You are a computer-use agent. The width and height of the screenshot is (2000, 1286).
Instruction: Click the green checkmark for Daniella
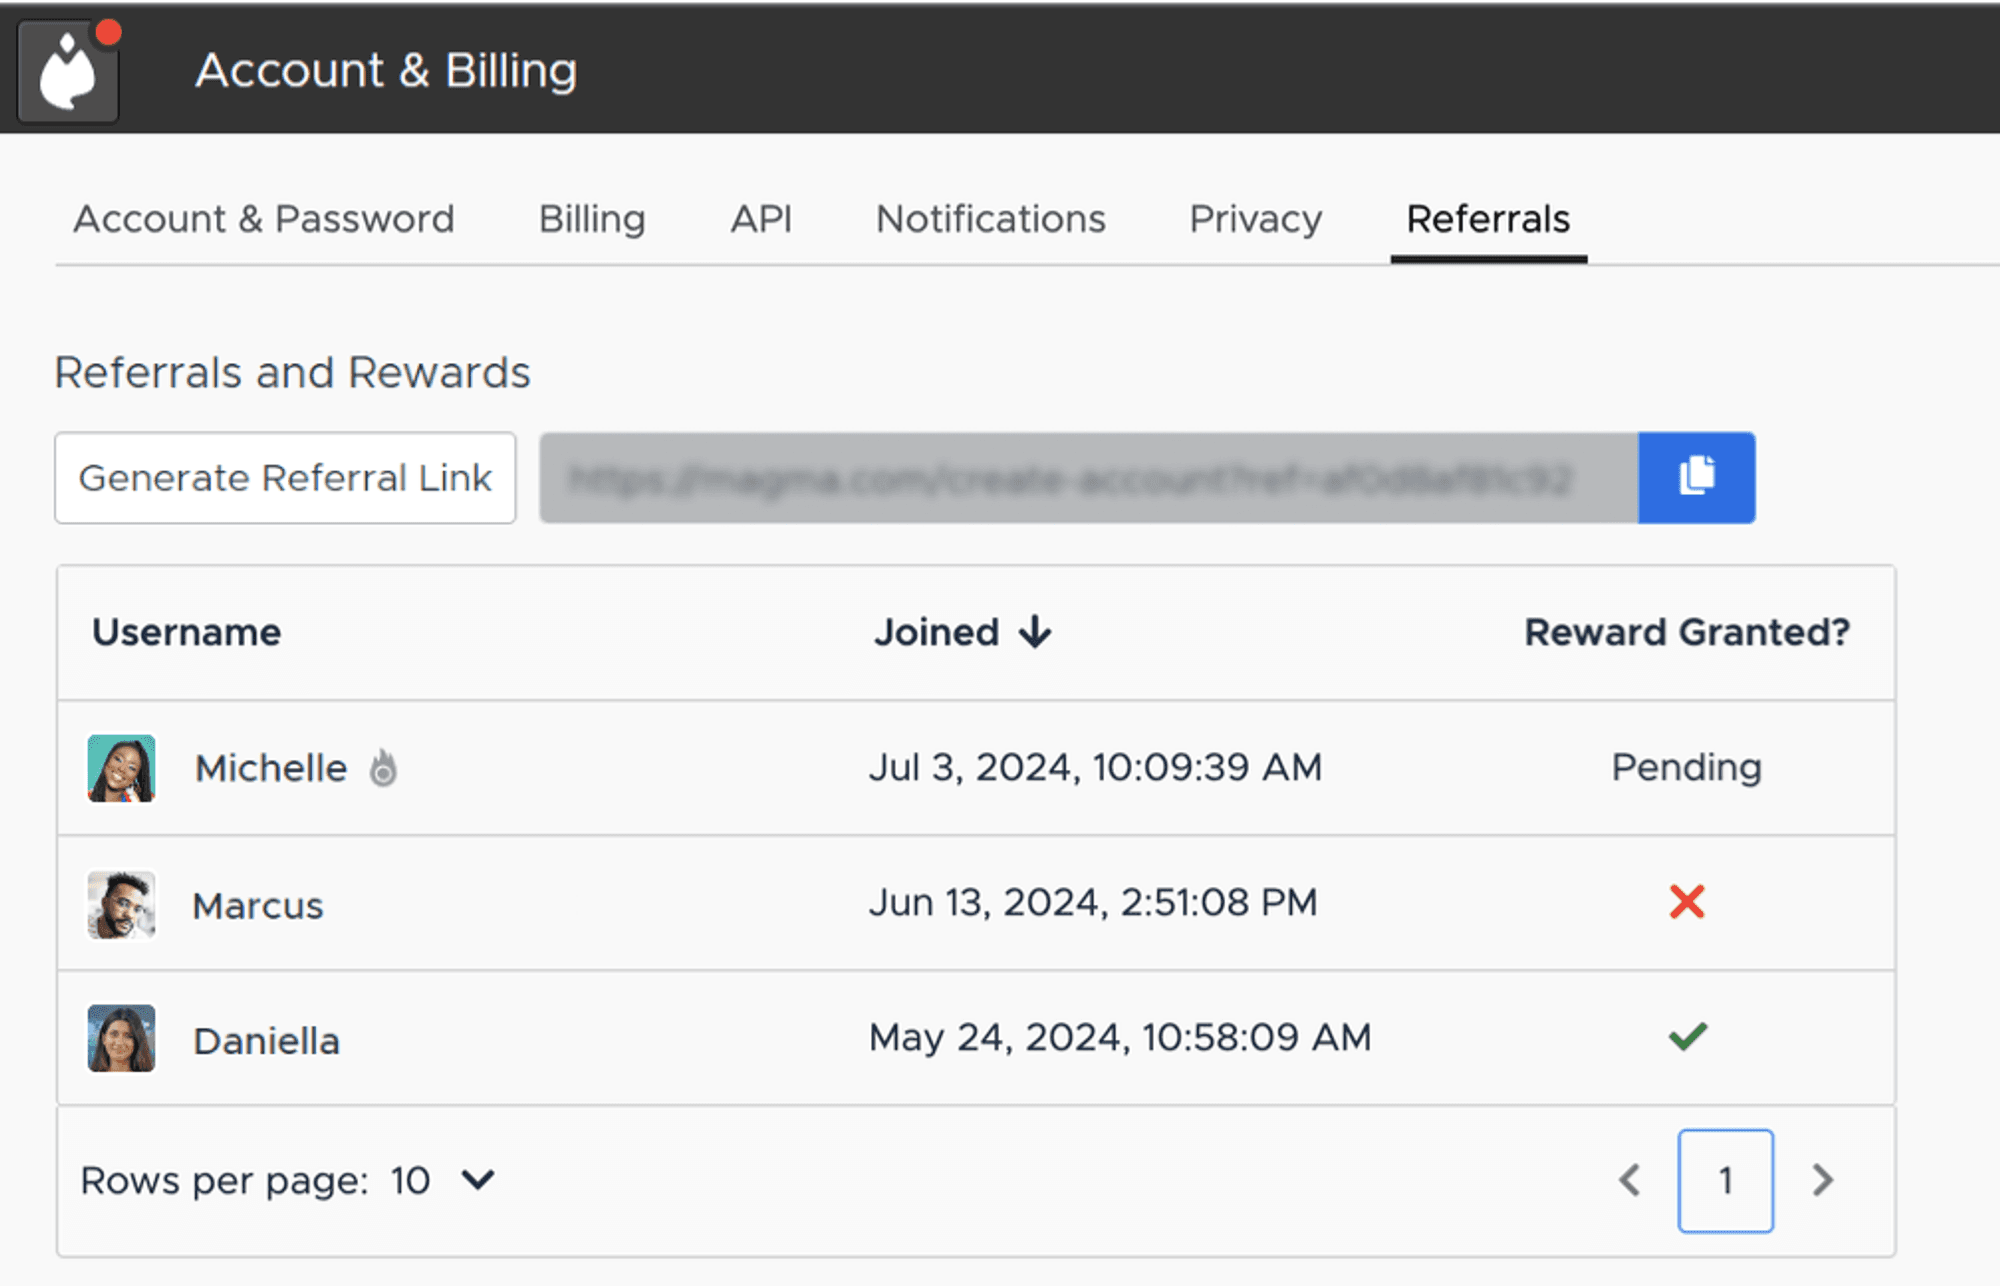click(1687, 1037)
